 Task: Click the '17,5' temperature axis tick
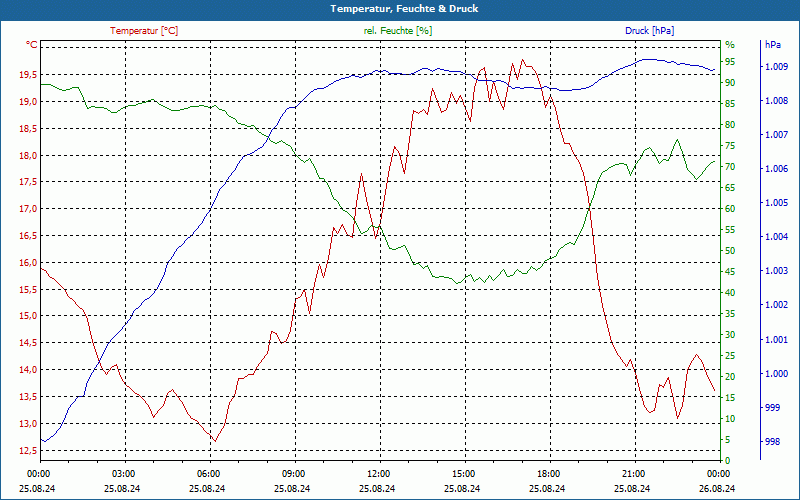[x=28, y=182]
